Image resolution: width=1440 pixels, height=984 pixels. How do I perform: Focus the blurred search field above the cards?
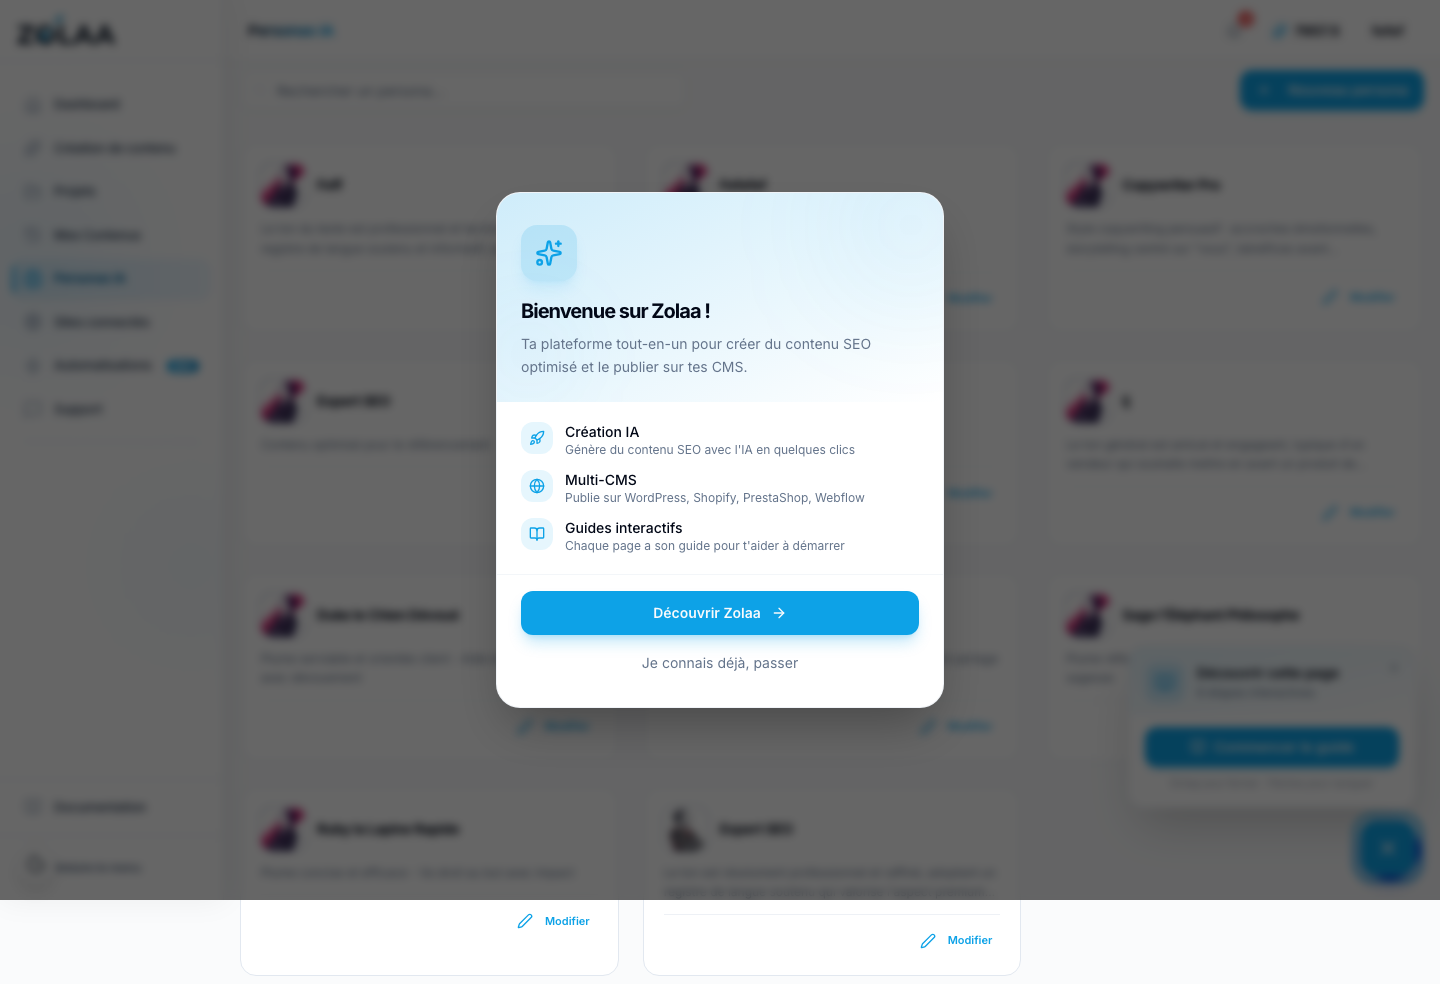(x=467, y=91)
